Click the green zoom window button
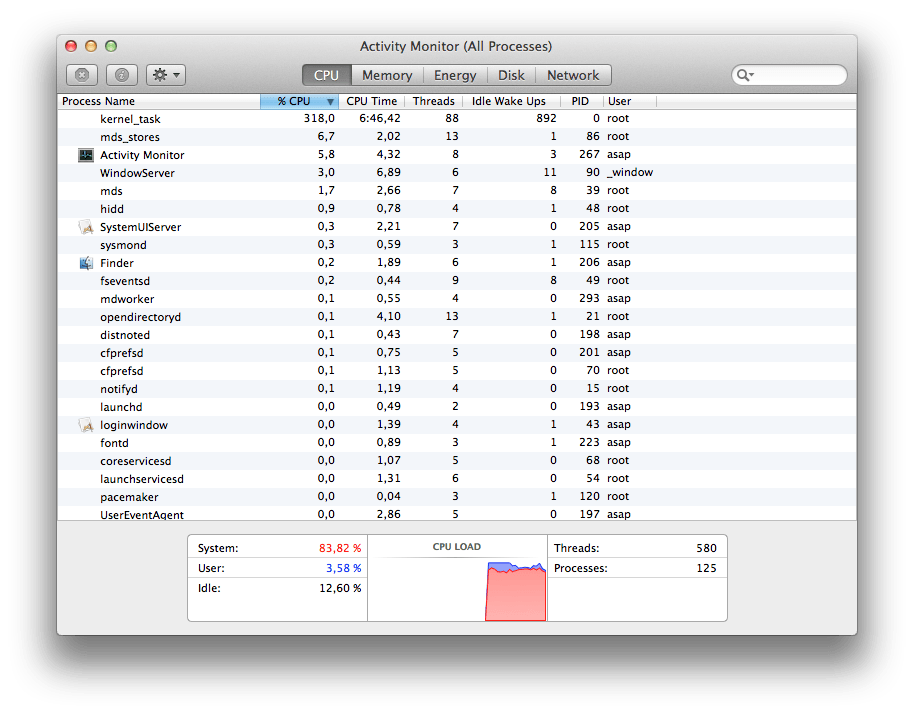The height and width of the screenshot is (714, 914). pyautogui.click(x=111, y=46)
